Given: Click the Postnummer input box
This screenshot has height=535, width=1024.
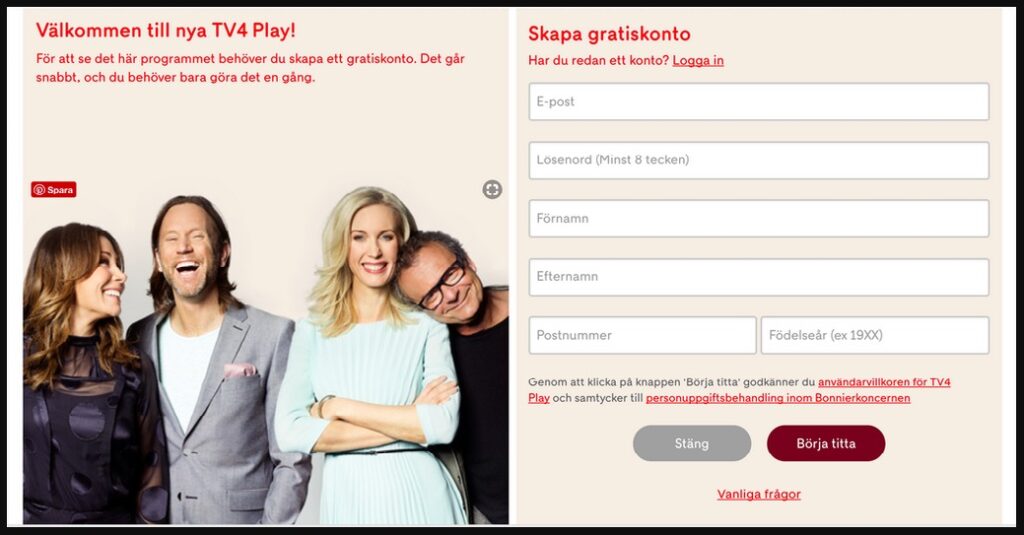Looking at the screenshot, I should click(643, 335).
